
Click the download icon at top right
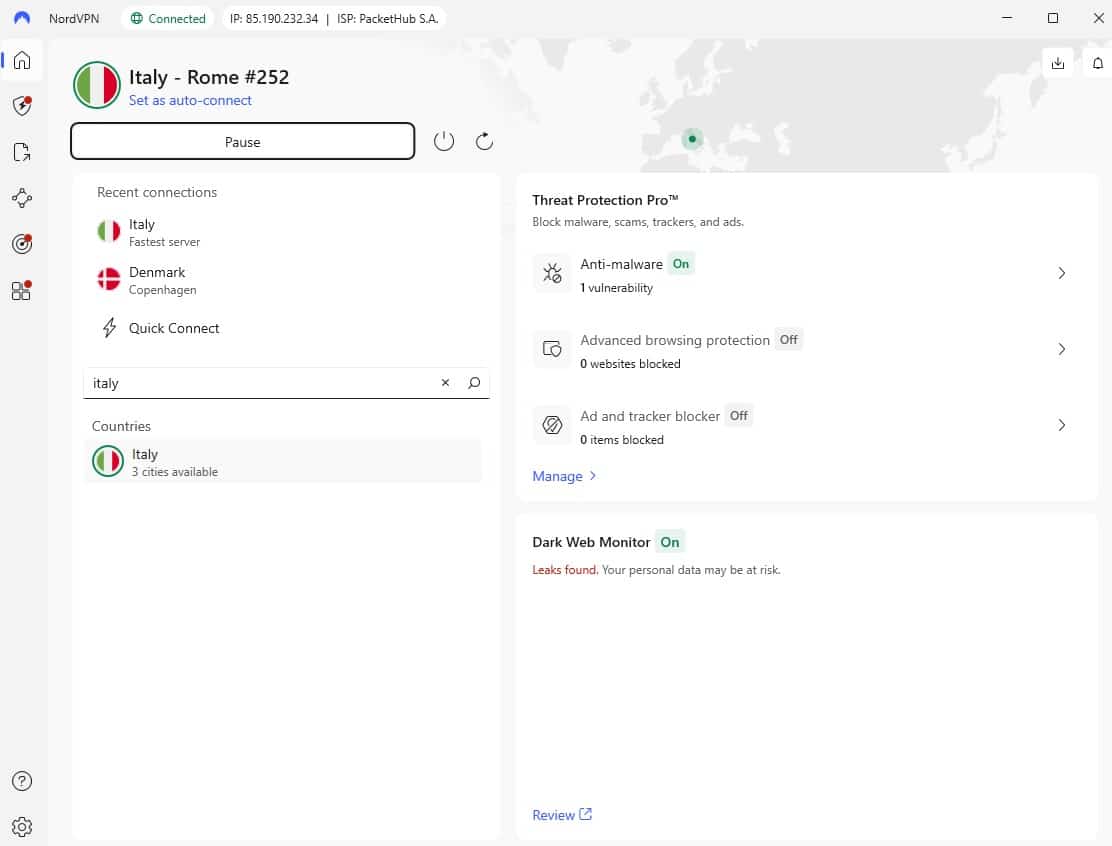click(x=1058, y=63)
